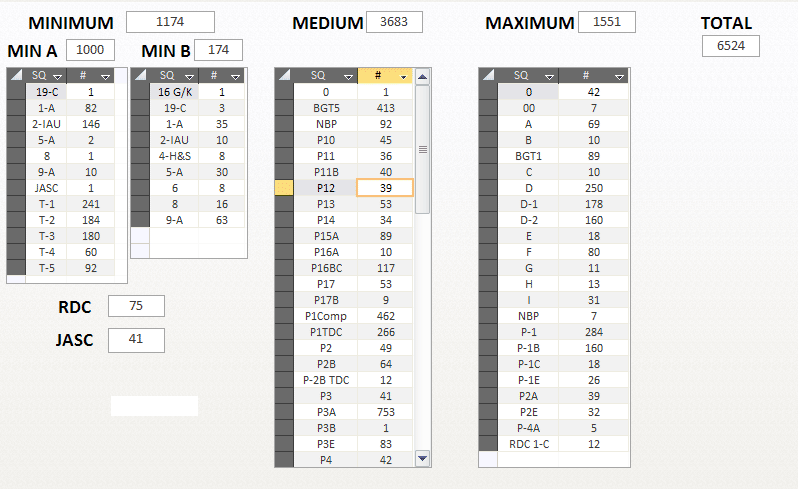Select the P3A value cell 753
The height and width of the screenshot is (489, 798).
coord(386,412)
